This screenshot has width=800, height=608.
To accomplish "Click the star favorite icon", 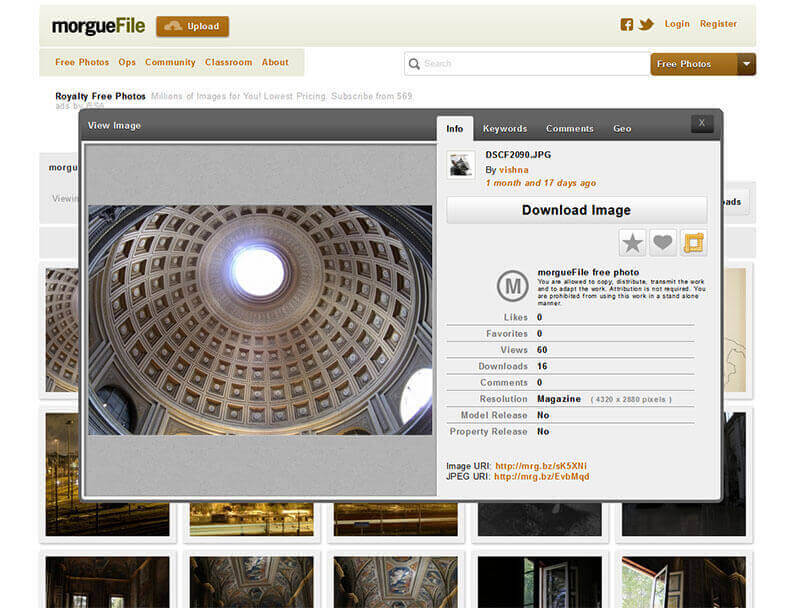I will tap(632, 243).
